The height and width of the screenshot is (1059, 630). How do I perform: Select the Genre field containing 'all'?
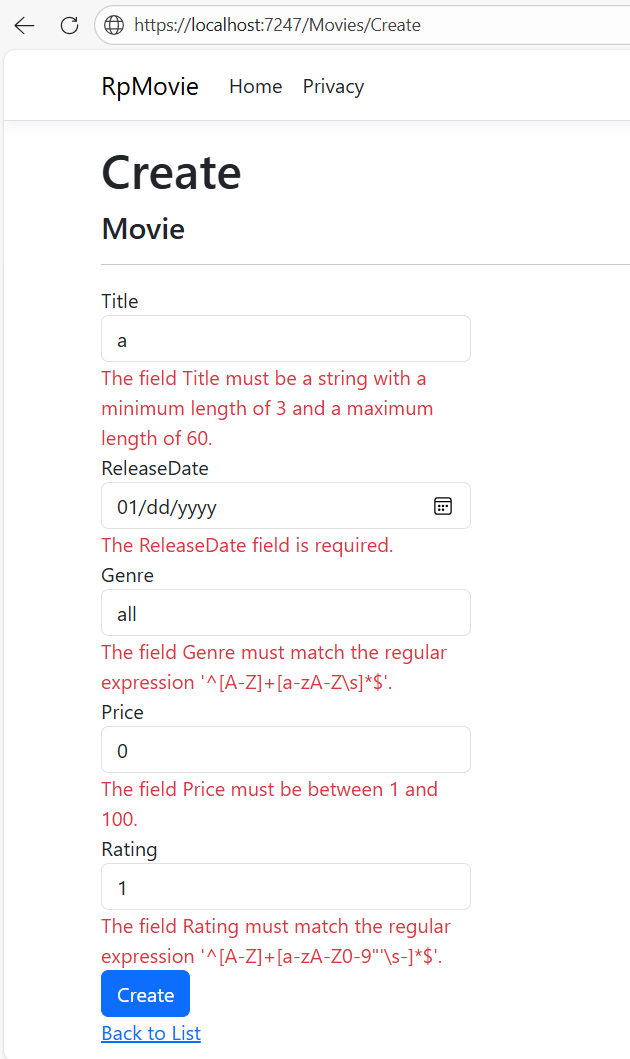tap(285, 612)
